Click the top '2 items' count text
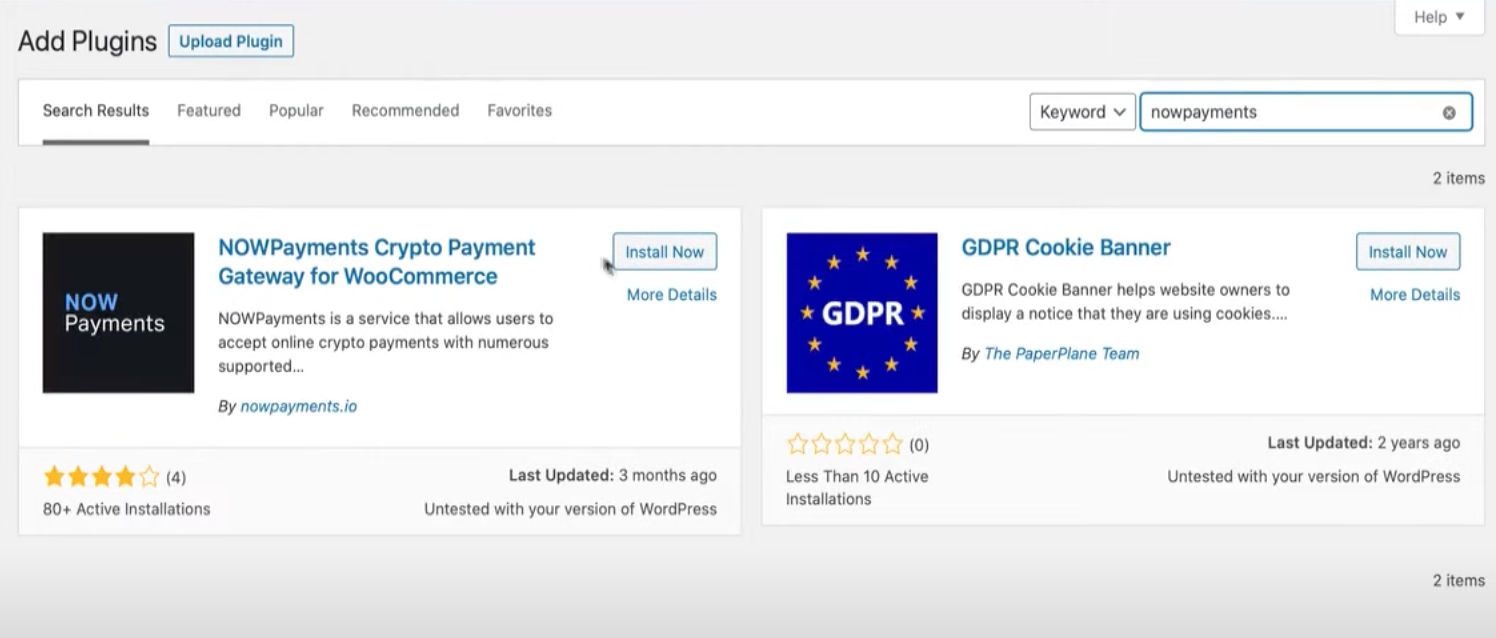The image size is (1496, 638). pyautogui.click(x=1459, y=178)
